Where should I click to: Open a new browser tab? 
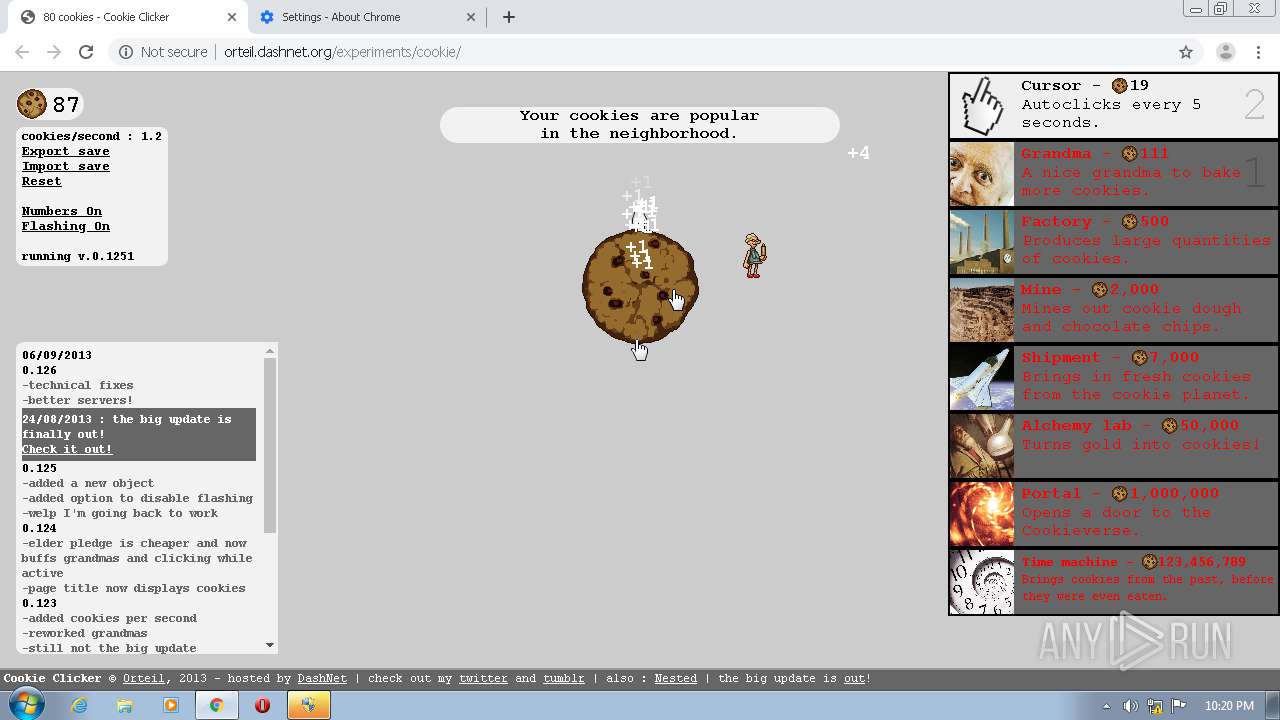click(x=509, y=17)
